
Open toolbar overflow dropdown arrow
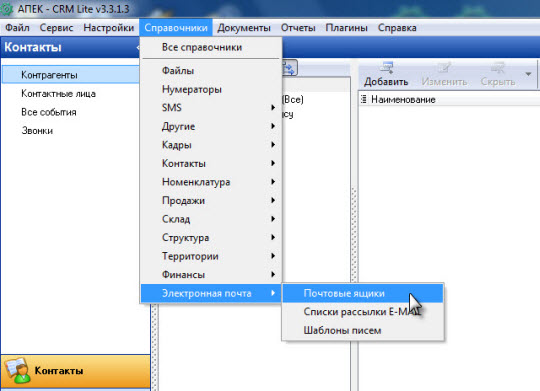point(528,74)
